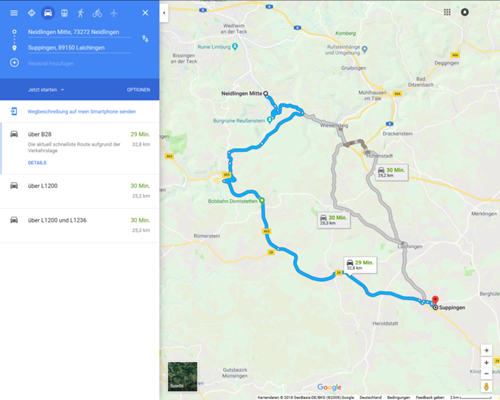Image resolution: width=500 pixels, height=400 pixels.
Task: Select cycling directions mode
Action: [x=97, y=13]
